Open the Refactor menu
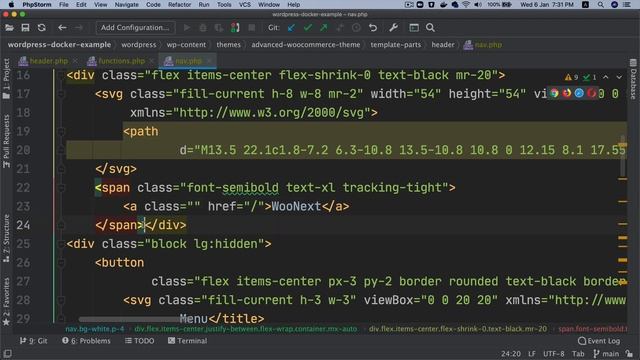This screenshot has width=640, height=360. pyautogui.click(x=179, y=4)
